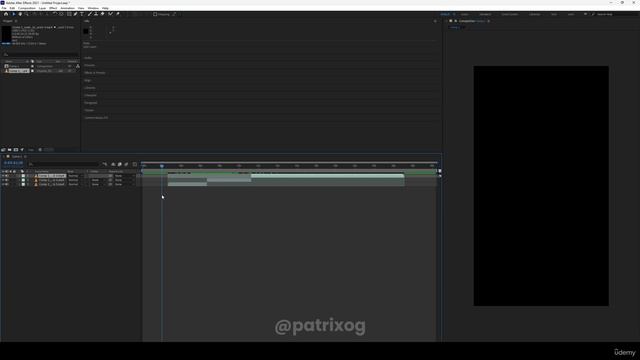This screenshot has width=640, height=360.
Task: Create a new composition from Project panel
Action: (x=16, y=150)
